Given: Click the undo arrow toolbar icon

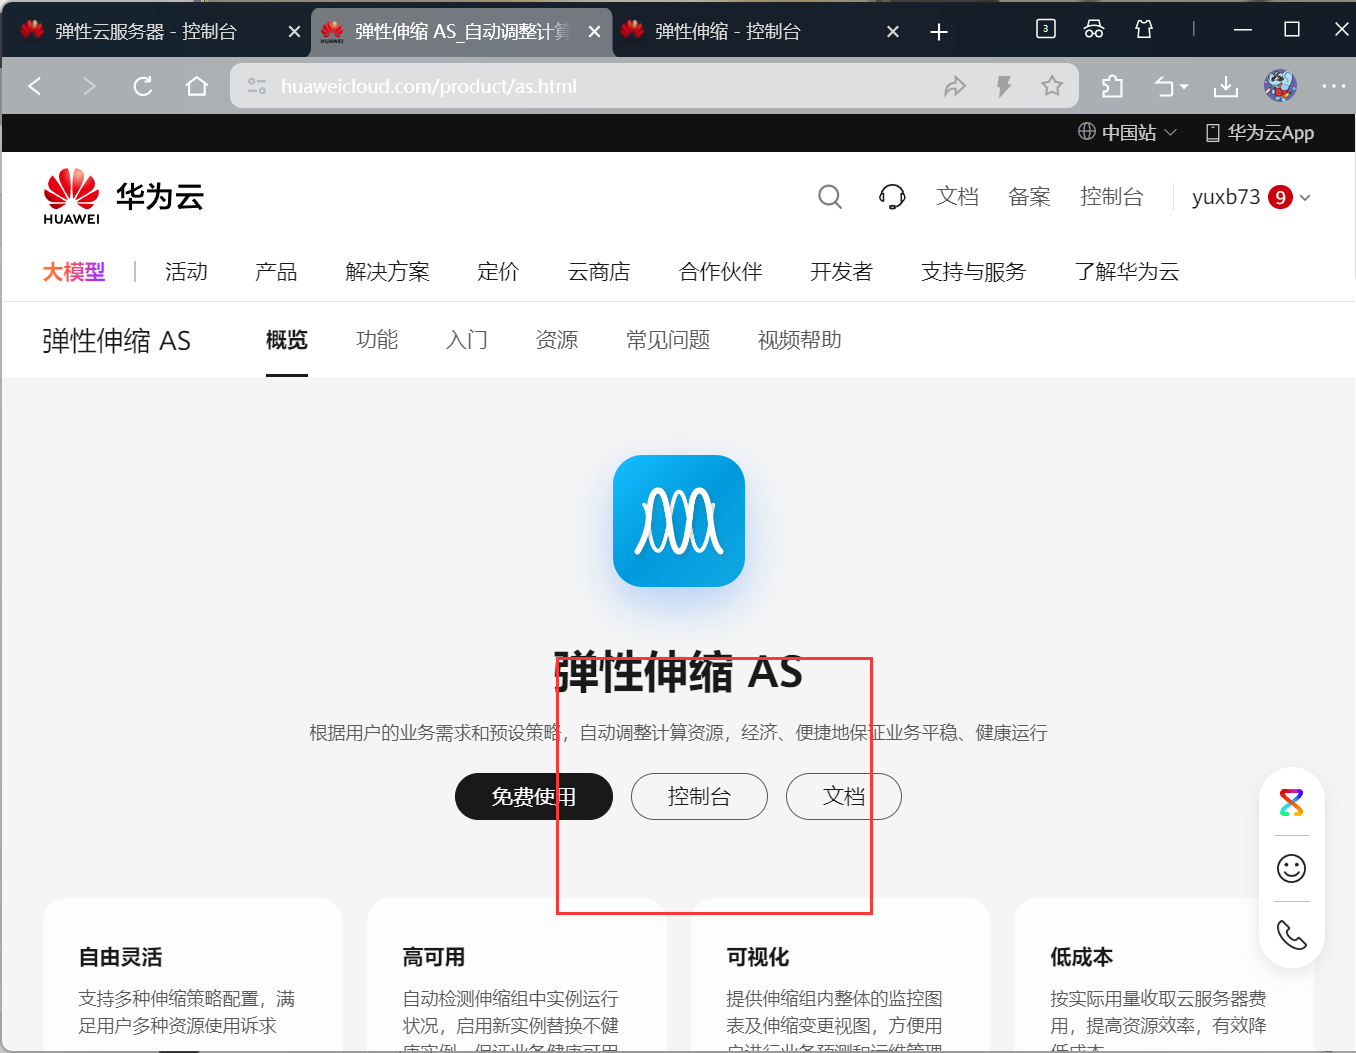Looking at the screenshot, I should pyautogui.click(x=1164, y=87).
